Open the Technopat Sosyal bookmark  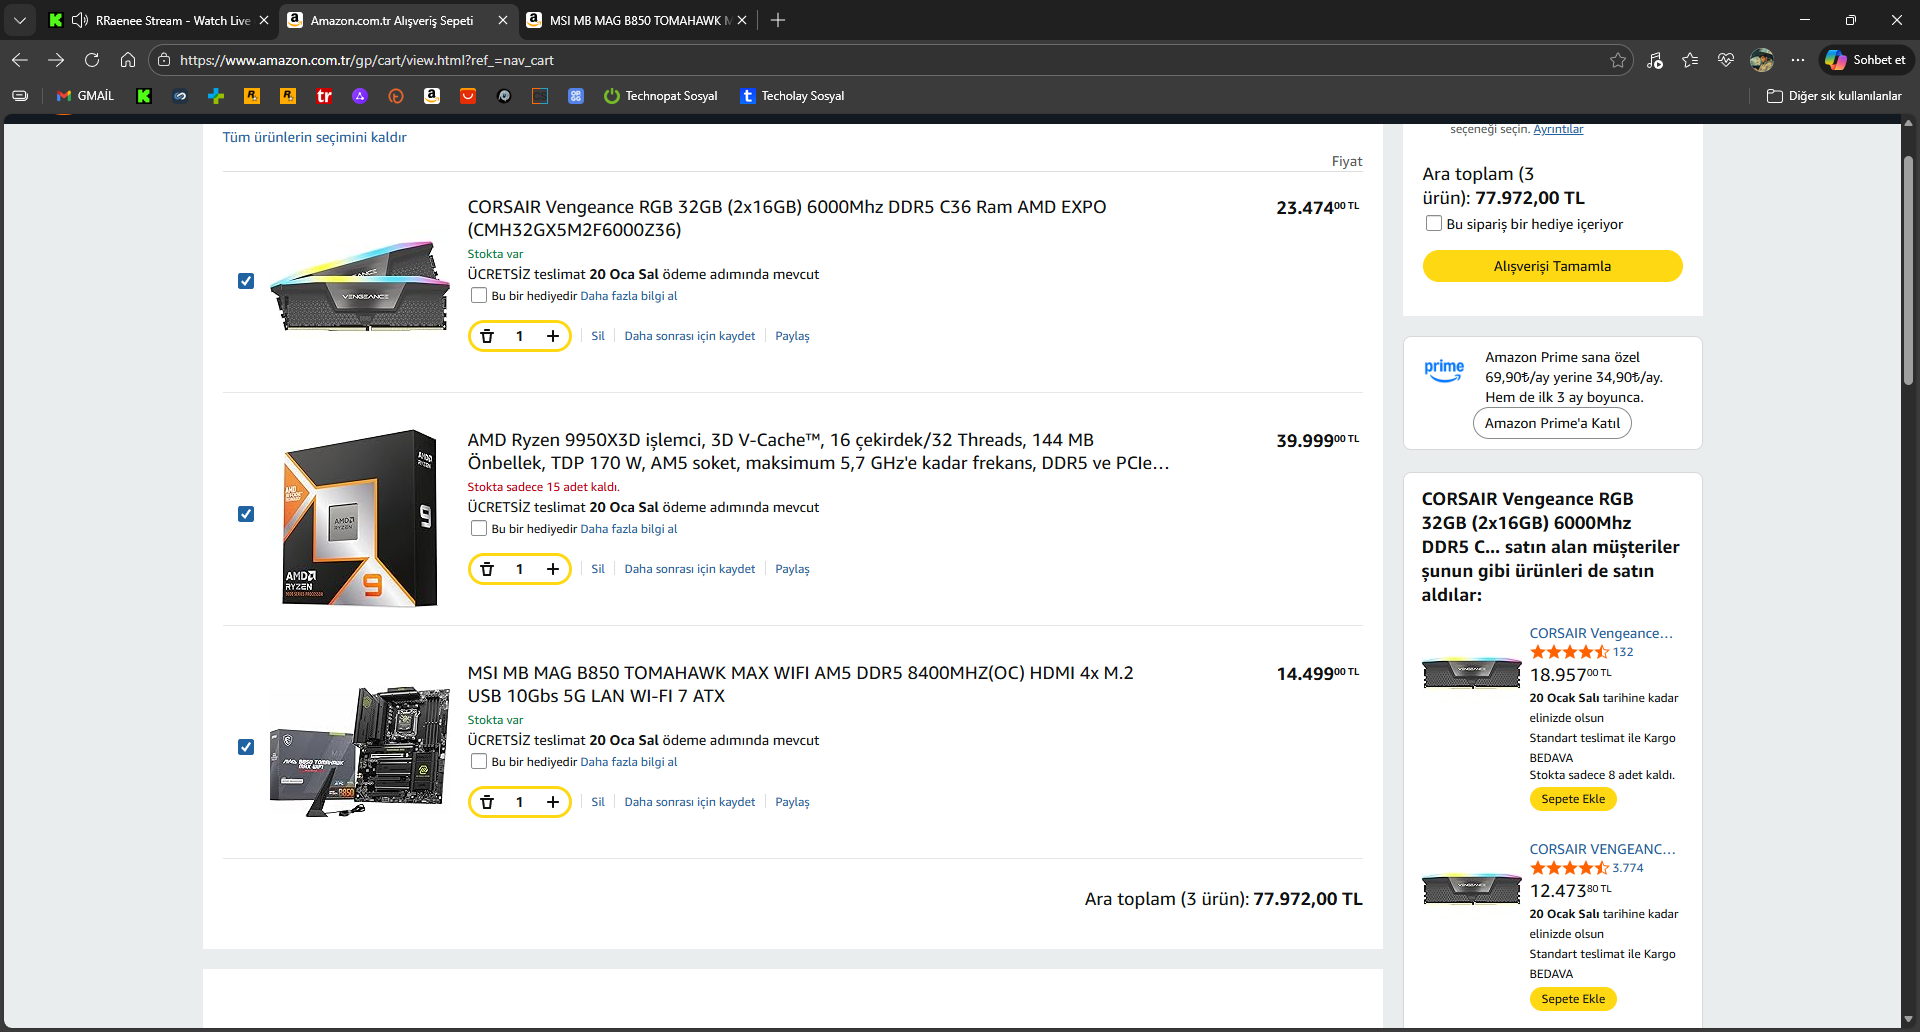coord(661,96)
